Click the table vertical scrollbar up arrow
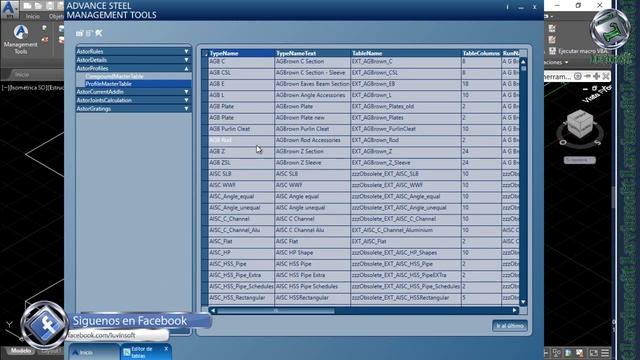This screenshot has height=360, width=640. click(x=523, y=62)
